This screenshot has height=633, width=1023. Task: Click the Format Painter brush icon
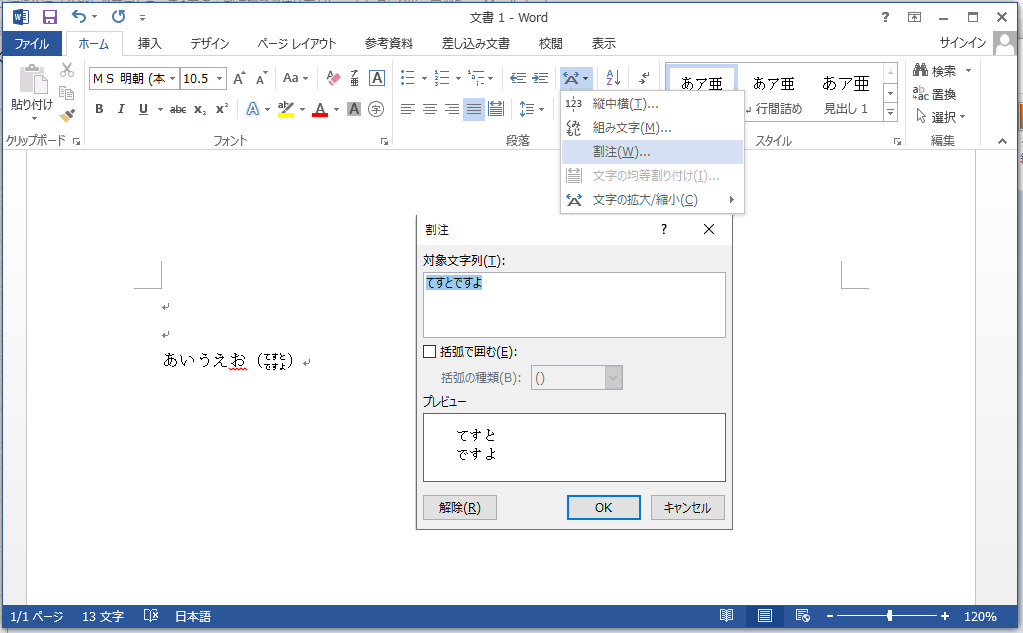tap(67, 115)
